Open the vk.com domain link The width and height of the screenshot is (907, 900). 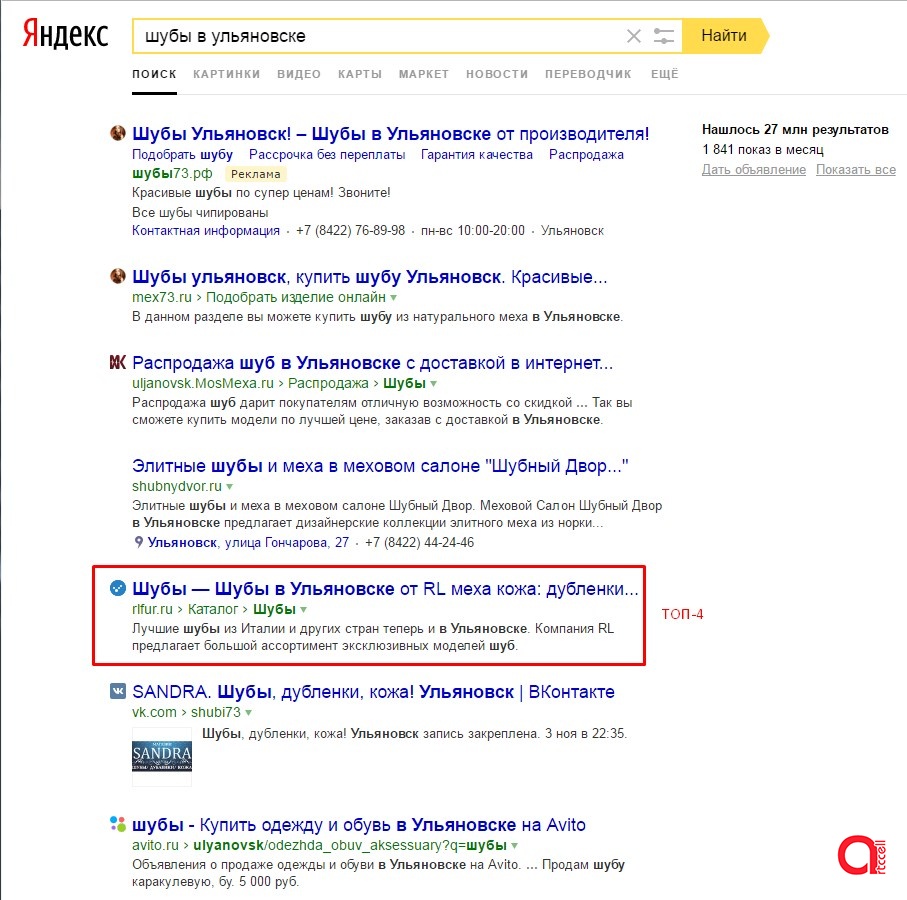tap(154, 712)
